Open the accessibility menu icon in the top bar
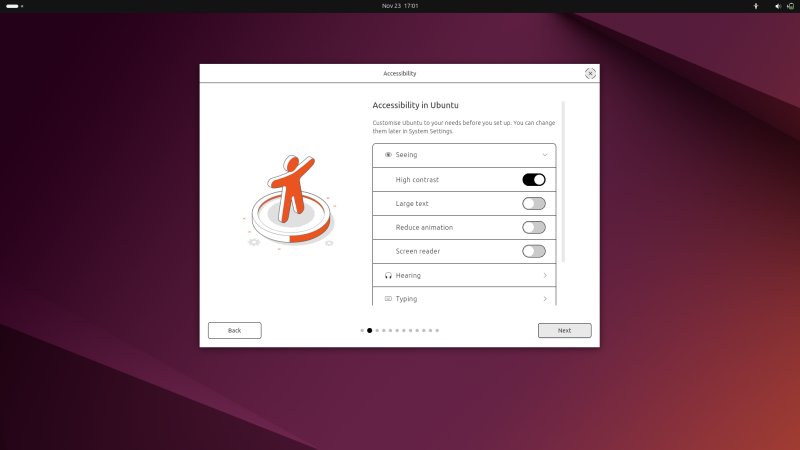Screen dimensions: 800x450 pos(756,6)
